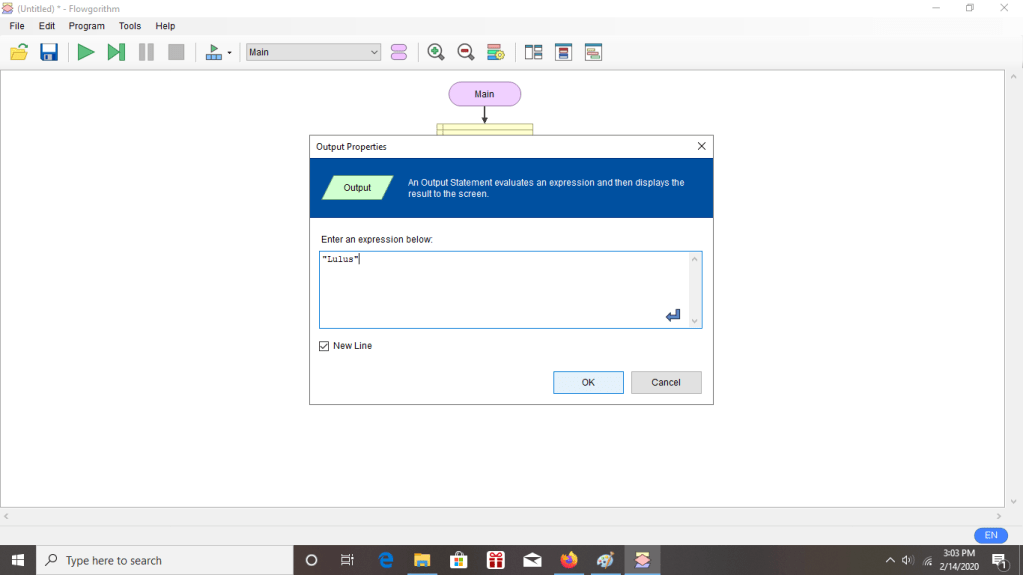
Task: Expand the Main function dropdown
Action: click(374, 52)
